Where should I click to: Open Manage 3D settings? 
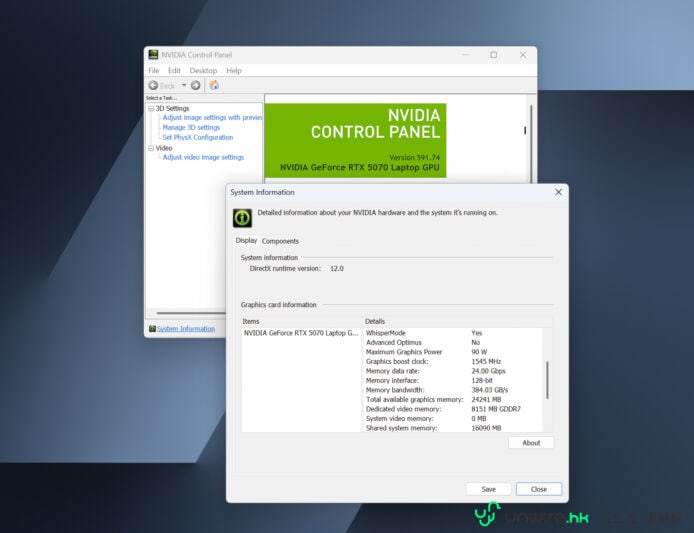pyautogui.click(x=191, y=127)
